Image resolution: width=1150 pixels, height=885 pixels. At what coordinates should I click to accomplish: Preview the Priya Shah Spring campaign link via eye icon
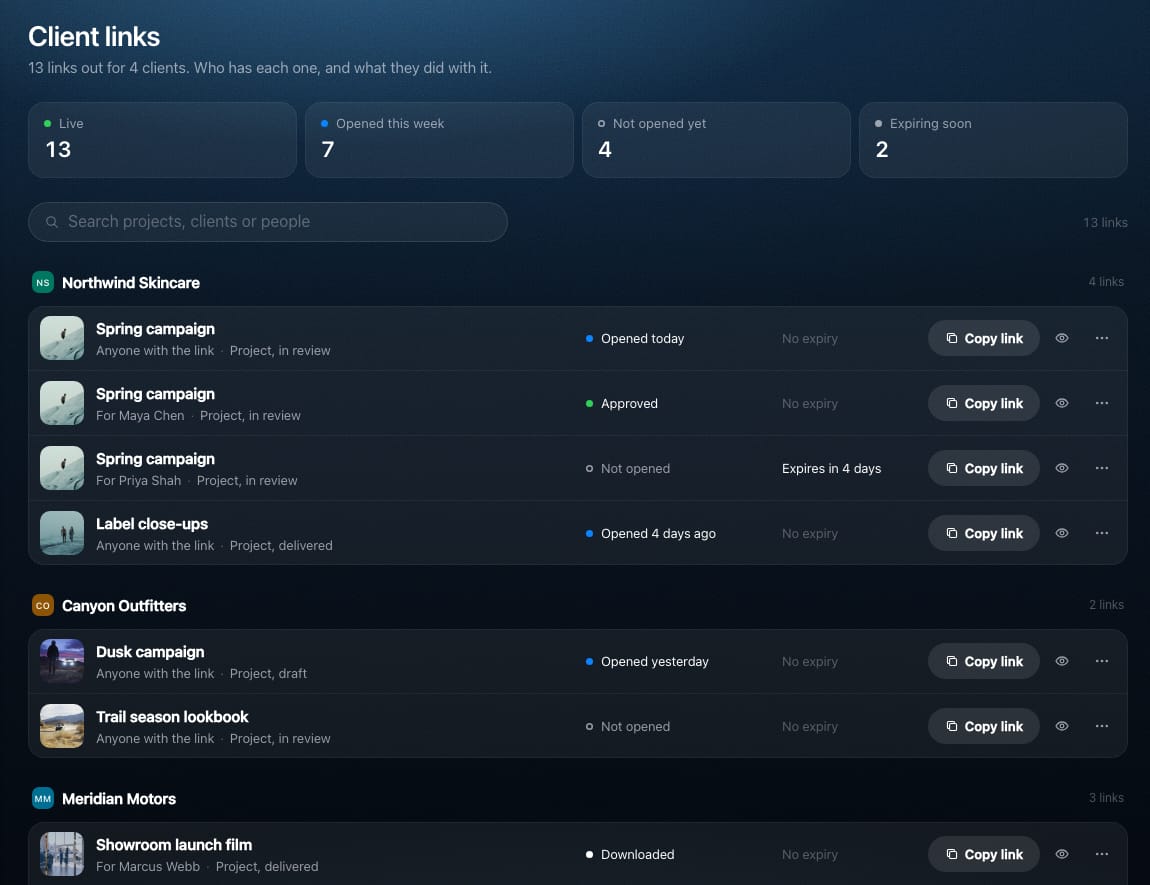click(x=1061, y=468)
